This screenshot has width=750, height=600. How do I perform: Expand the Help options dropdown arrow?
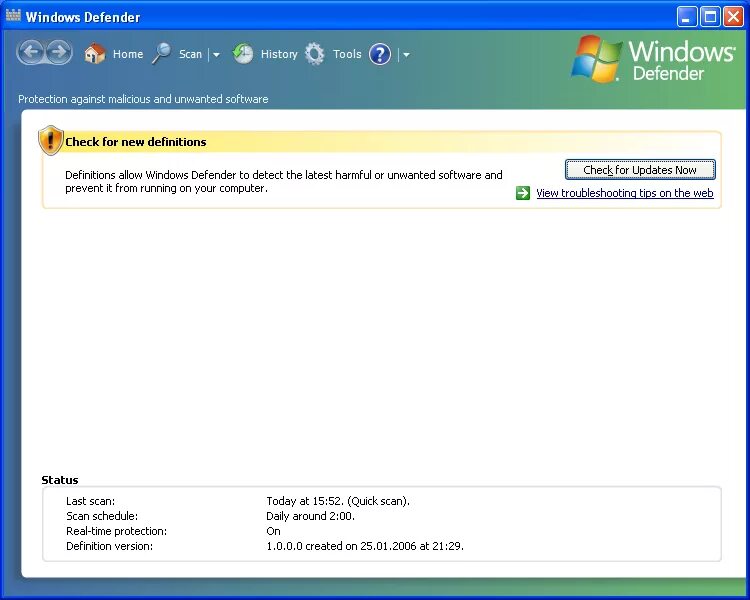click(x=406, y=55)
